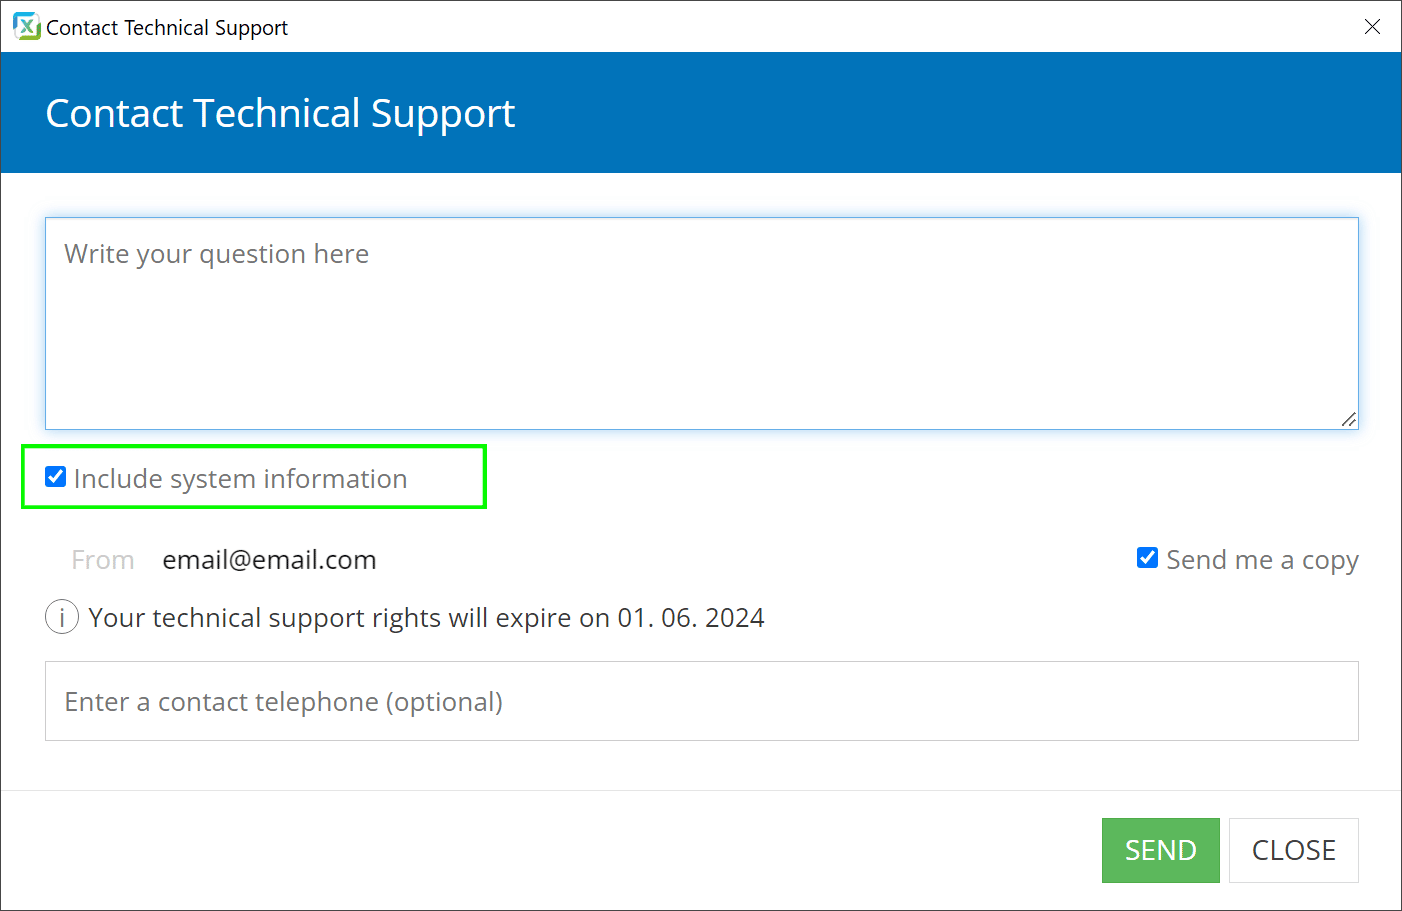Click the 'Send me a copy' label text
The width and height of the screenshot is (1402, 911).
point(1262,560)
